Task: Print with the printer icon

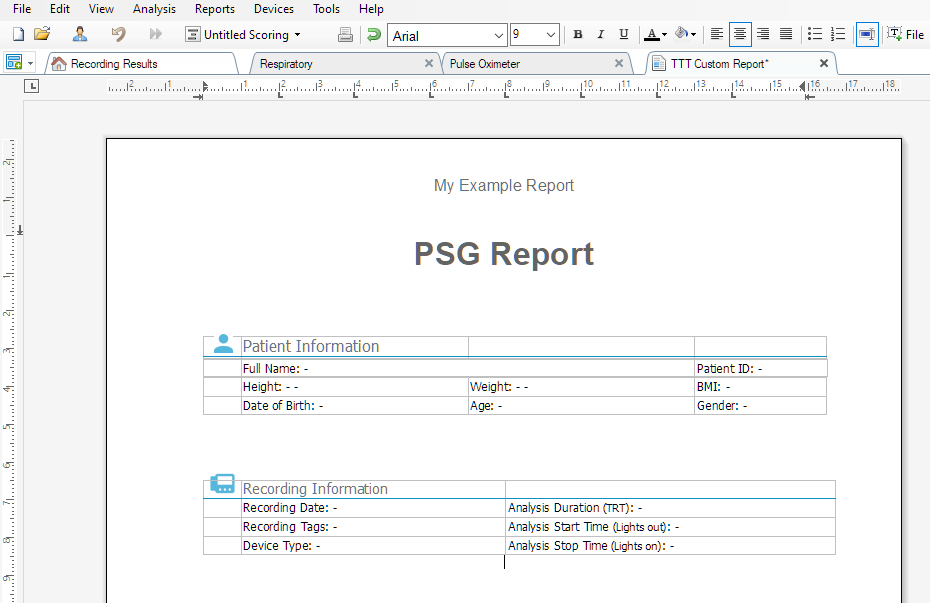Action: click(x=345, y=35)
